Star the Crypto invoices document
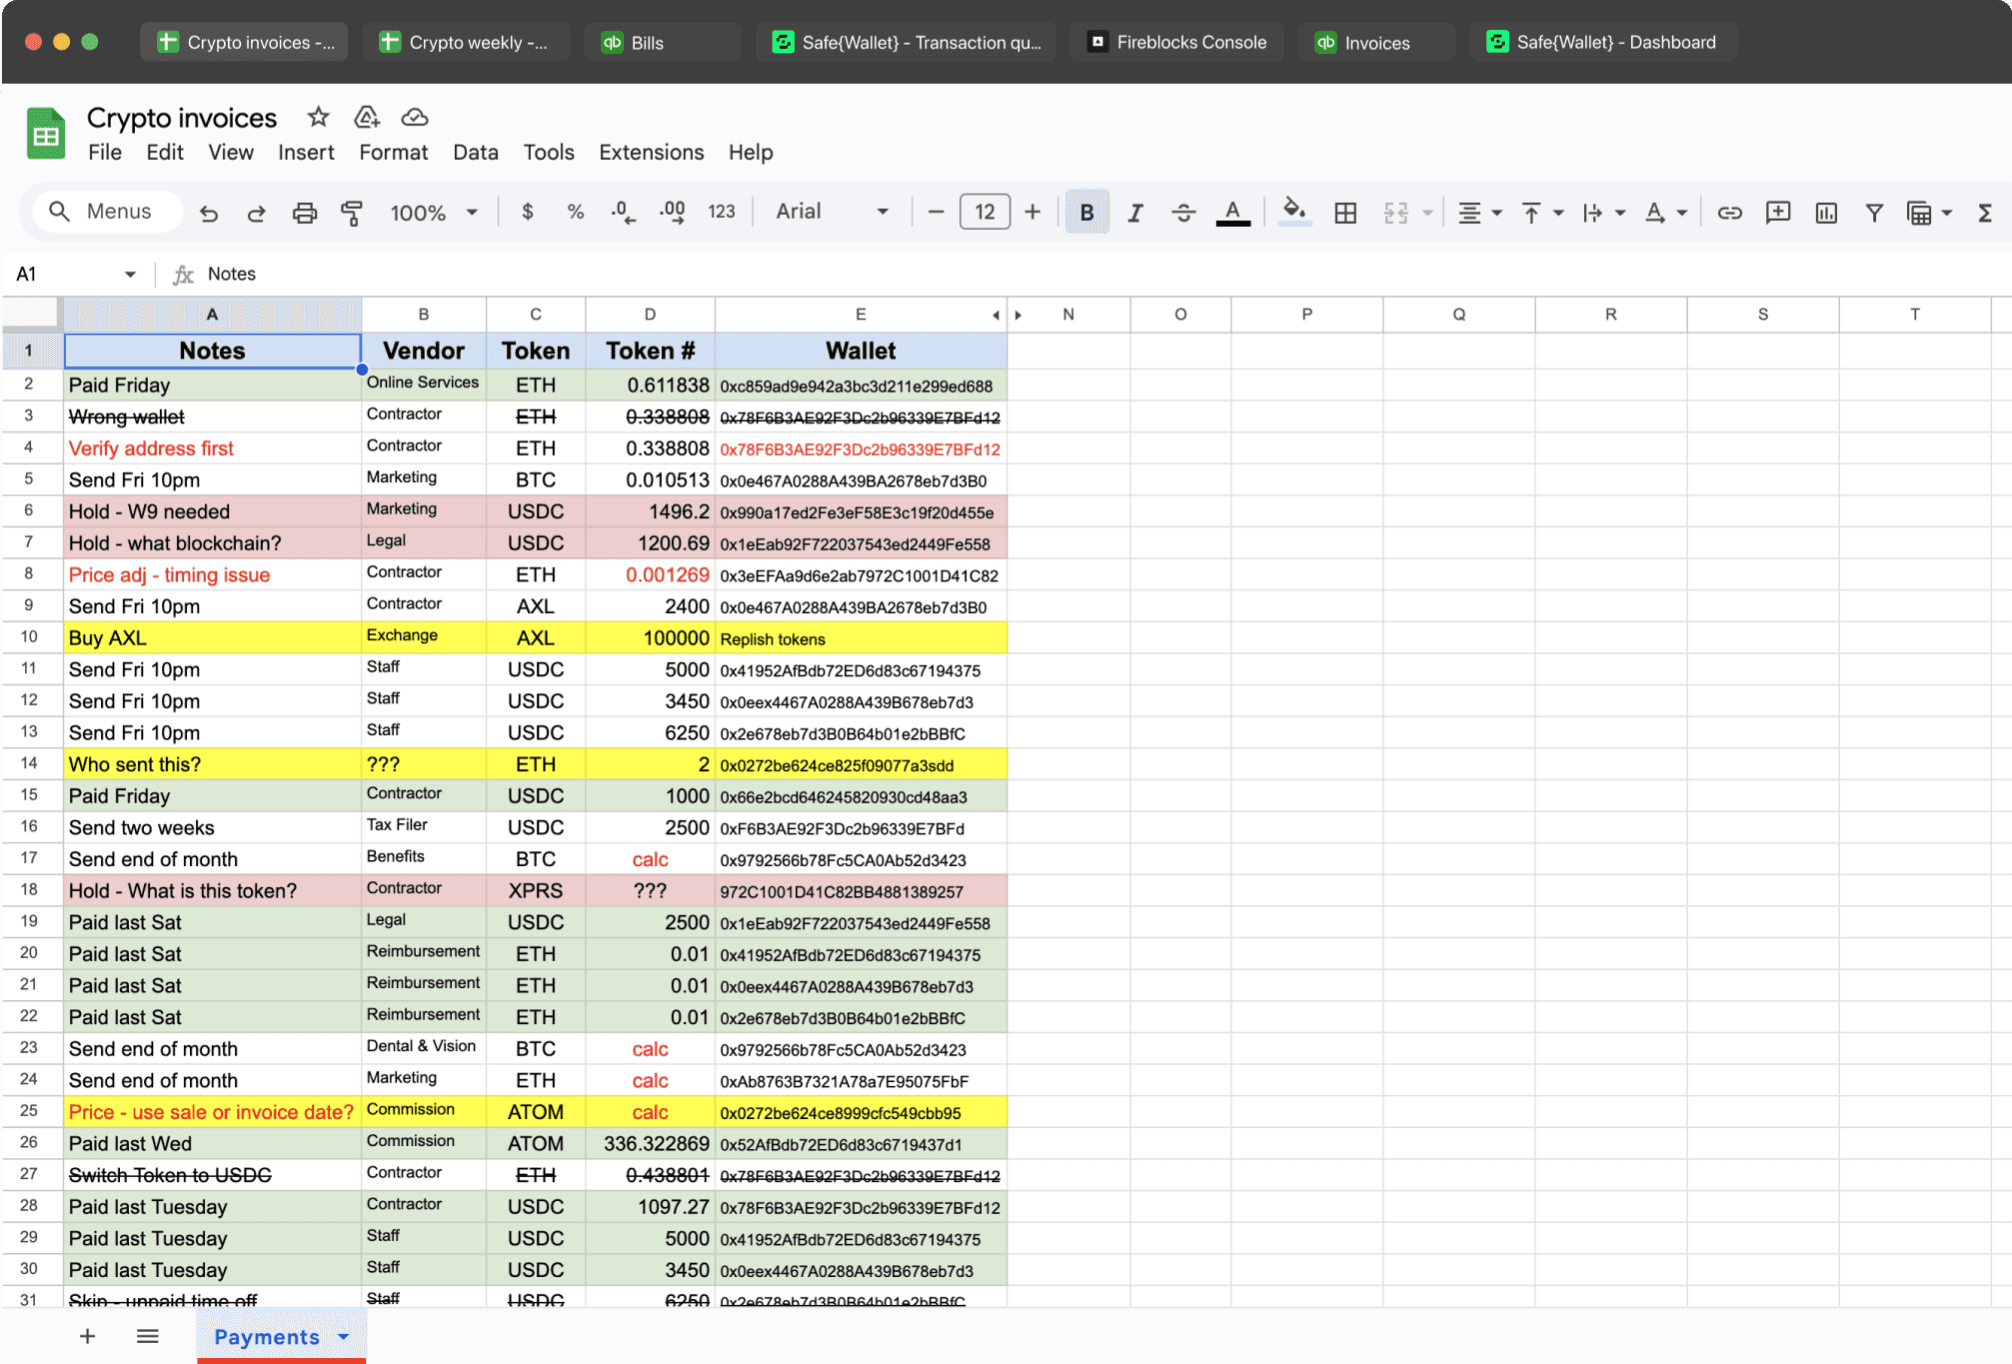2012x1364 pixels. click(318, 117)
